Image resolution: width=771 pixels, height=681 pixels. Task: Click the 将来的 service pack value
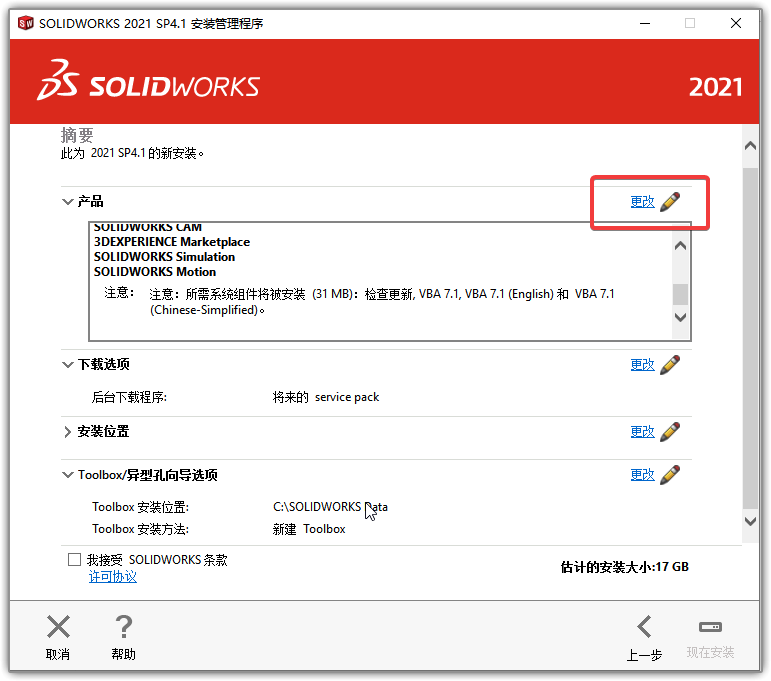[326, 397]
